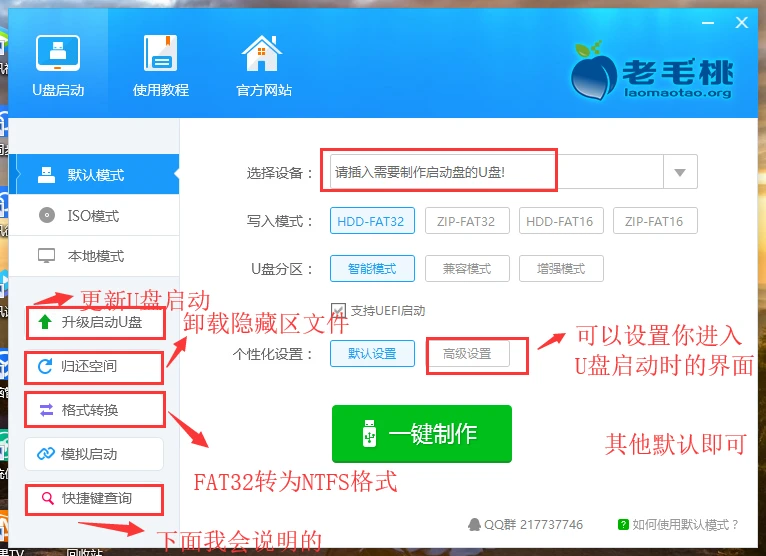766x556 pixels.
Task: Open the 官方网站 home icon
Action: [263, 62]
